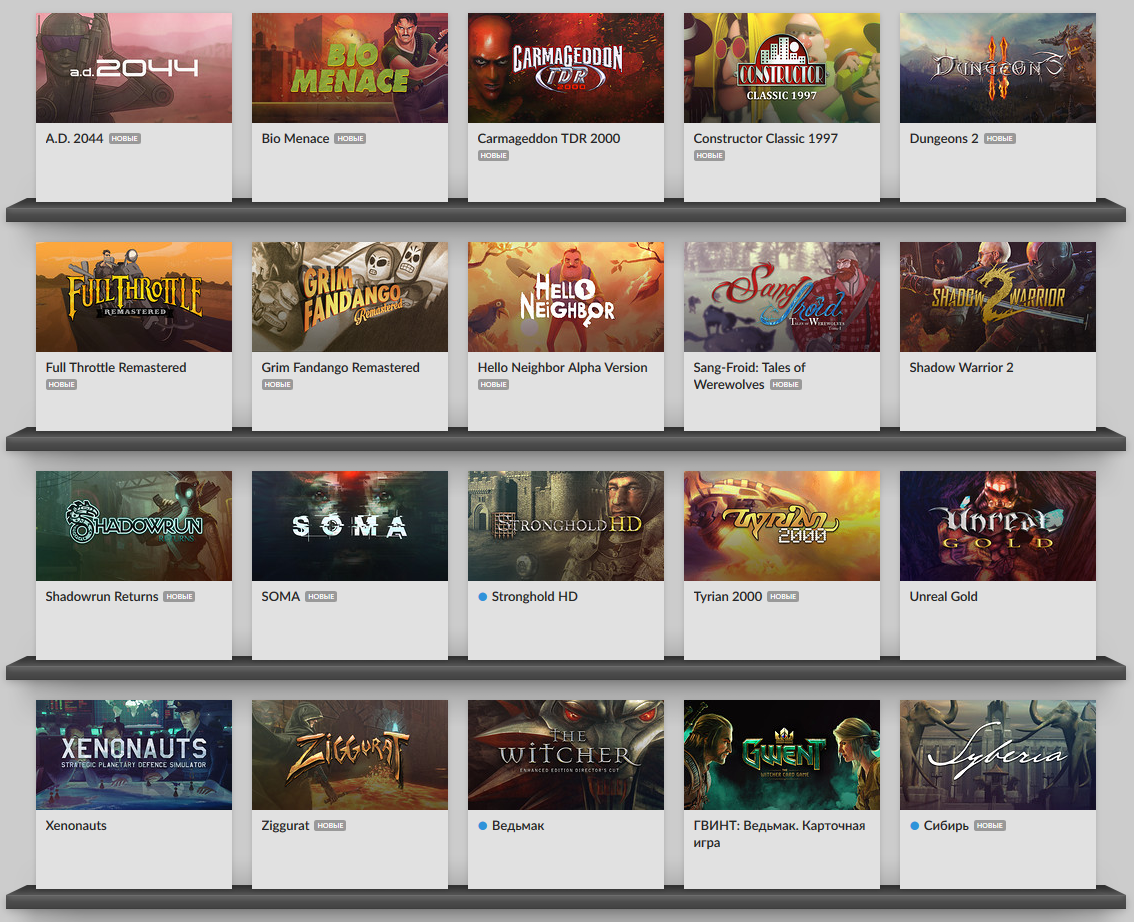Click the Dungeons 2 cover art
Screen dimensions: 1134x922
click(998, 68)
